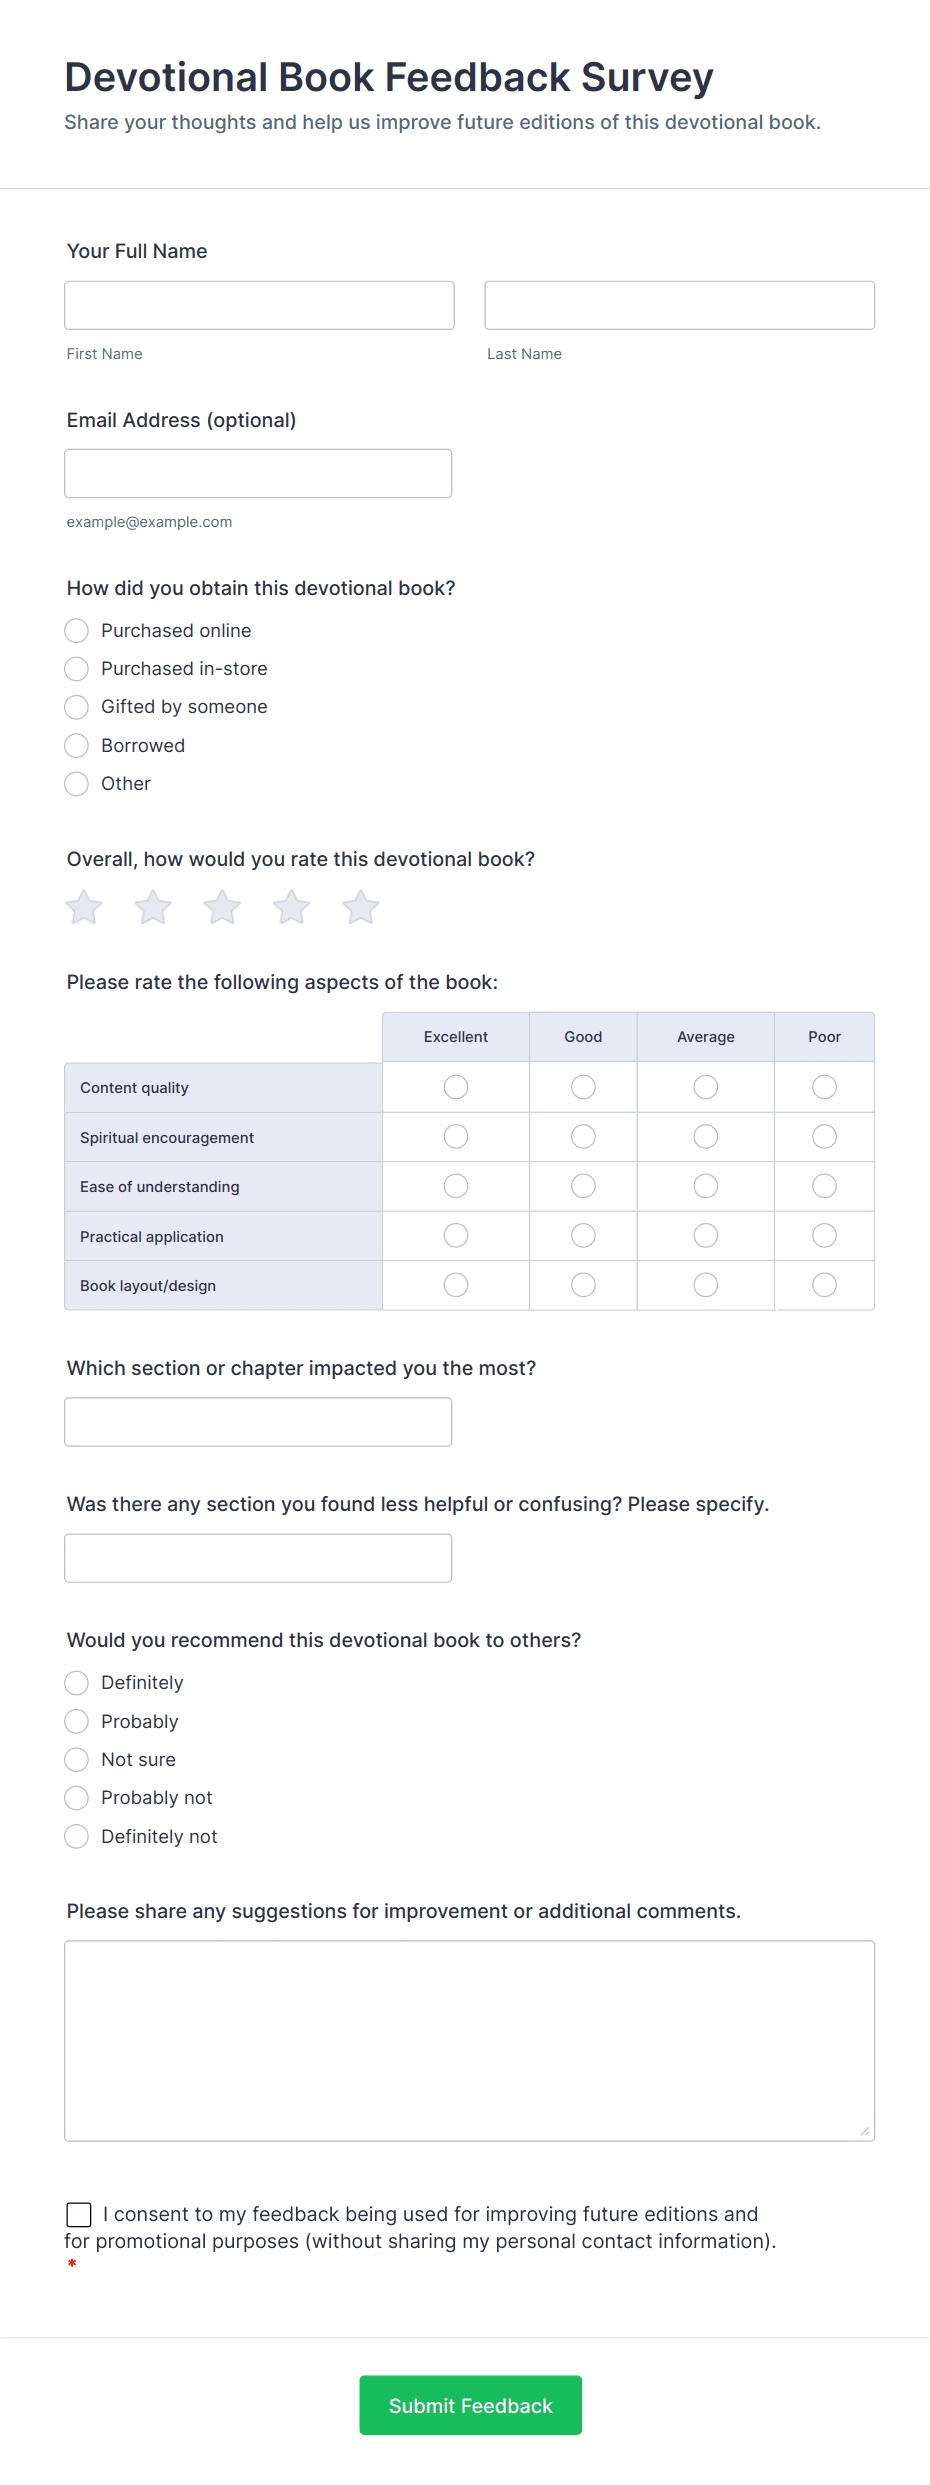The width and height of the screenshot is (930, 2485).
Task: Click the most impactful section field
Action: click(x=258, y=1421)
